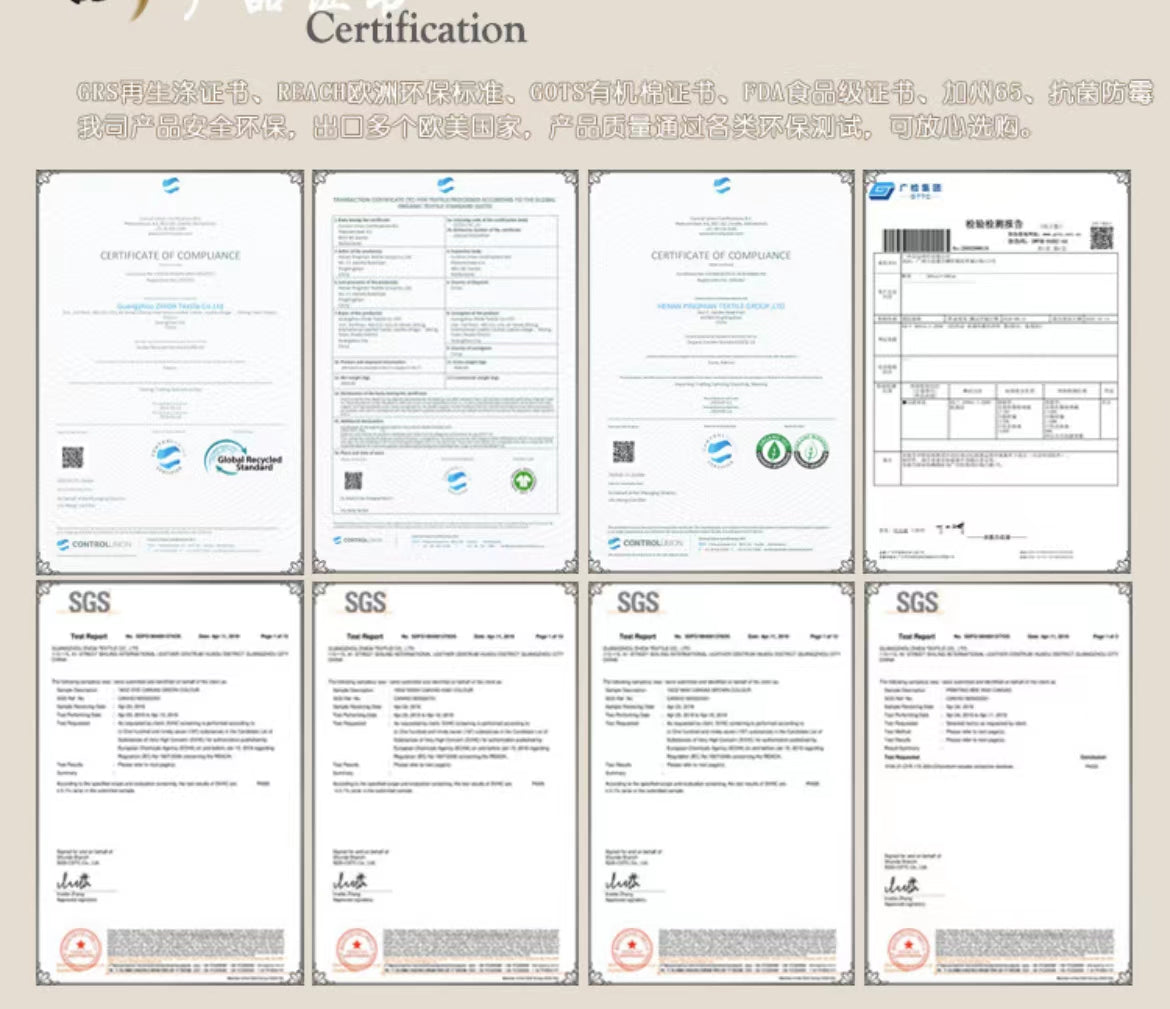1170x1009 pixels.
Task: Click the signature on the rightmost SGS report
Action: [903, 887]
